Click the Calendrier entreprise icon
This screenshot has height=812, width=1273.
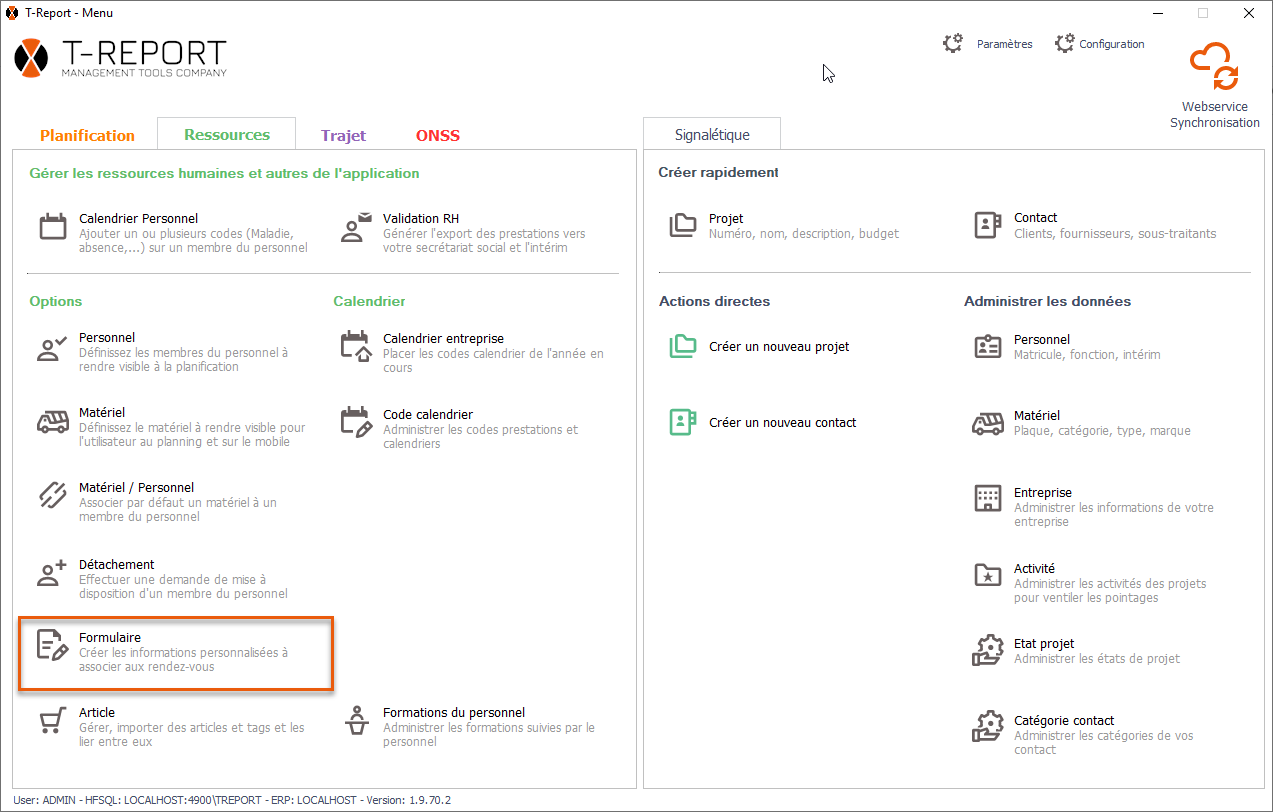click(x=356, y=346)
